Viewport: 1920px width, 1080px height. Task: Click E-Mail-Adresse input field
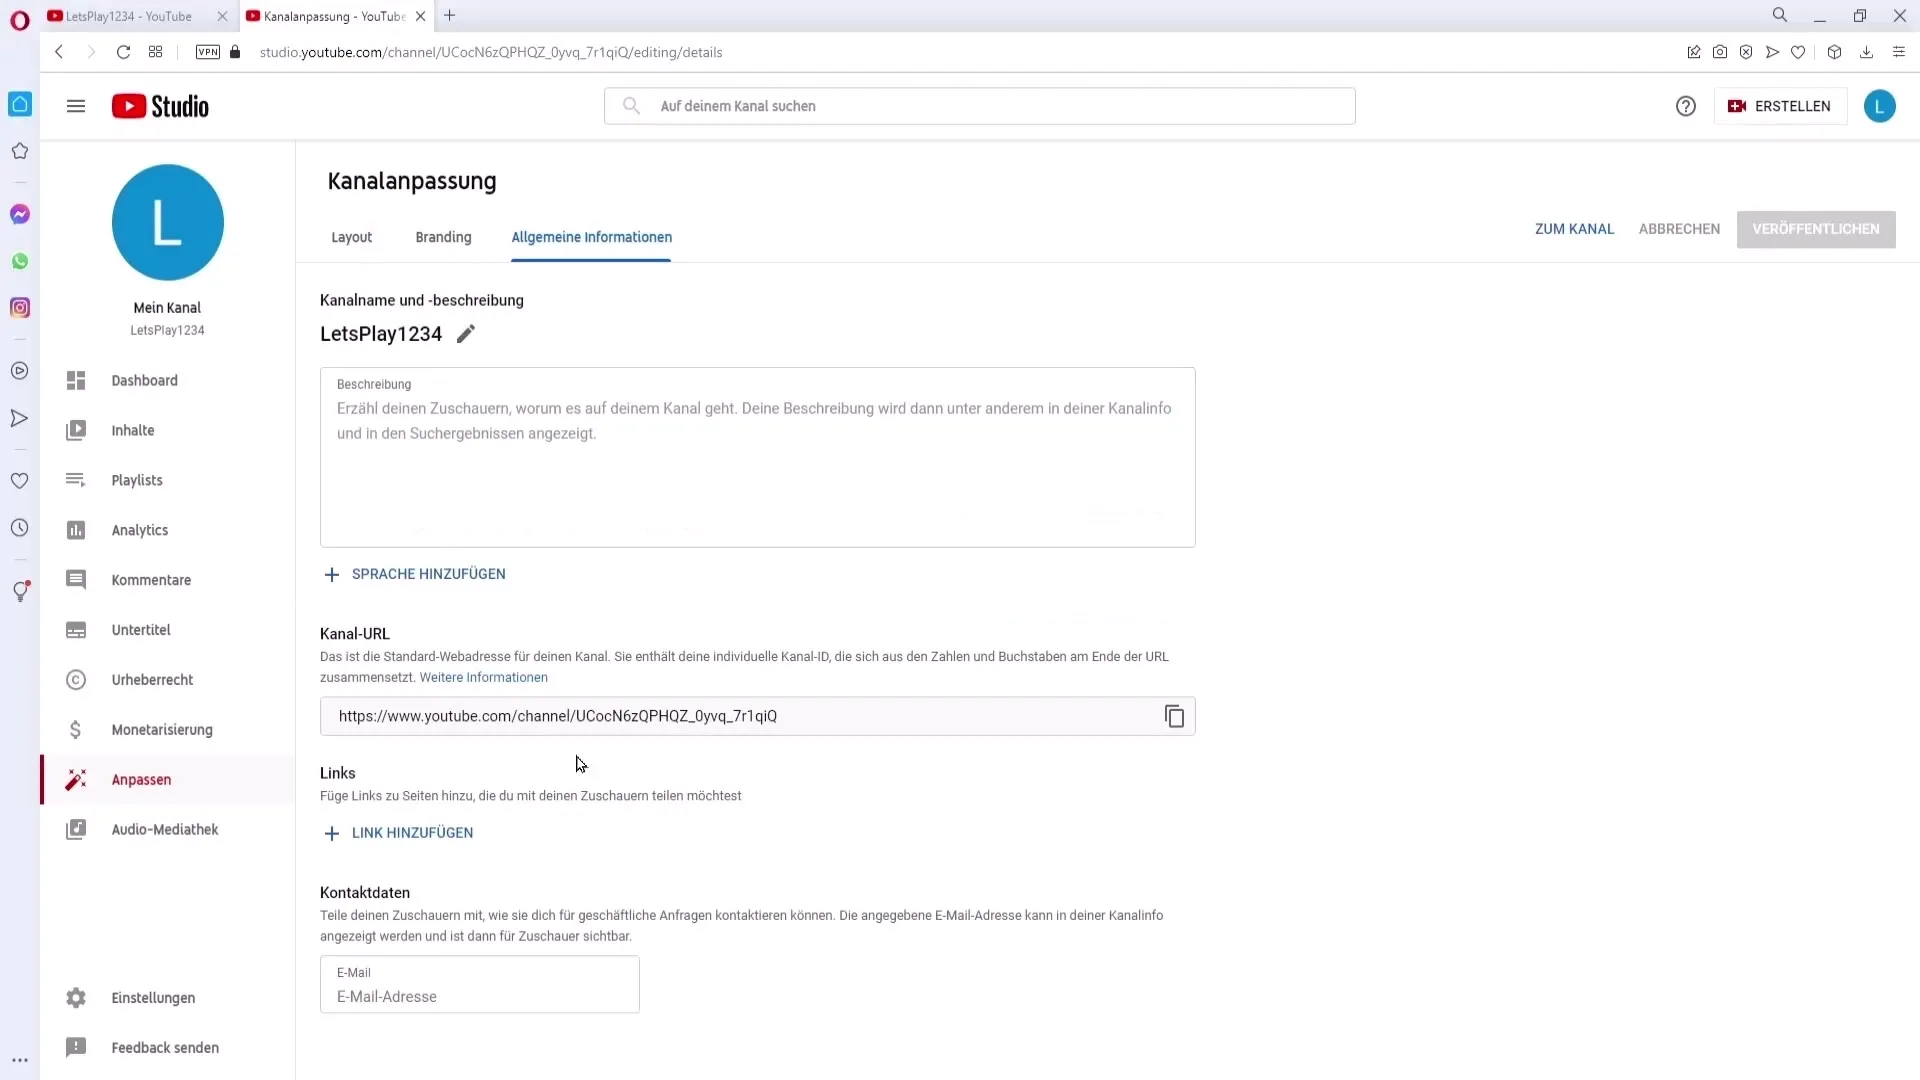[479, 996]
